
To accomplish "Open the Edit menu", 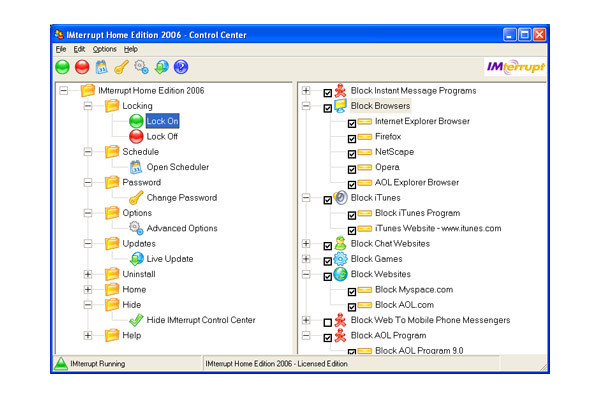I will point(79,49).
